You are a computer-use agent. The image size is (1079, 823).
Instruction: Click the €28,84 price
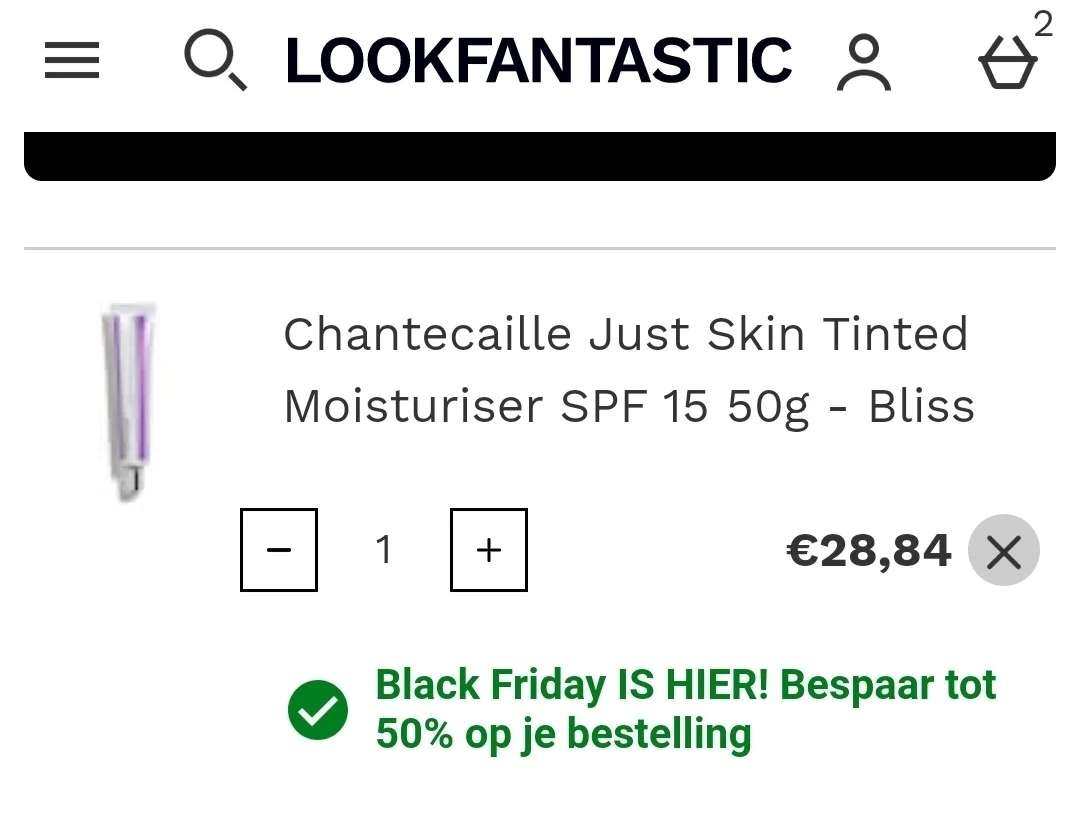(x=869, y=551)
